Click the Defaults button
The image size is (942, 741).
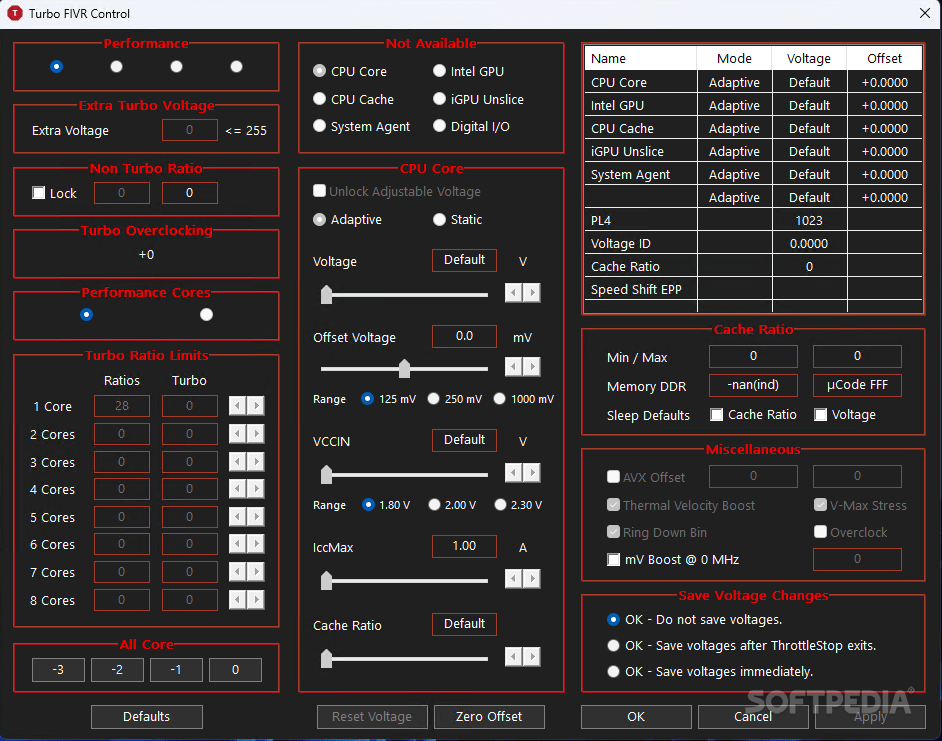tap(146, 717)
